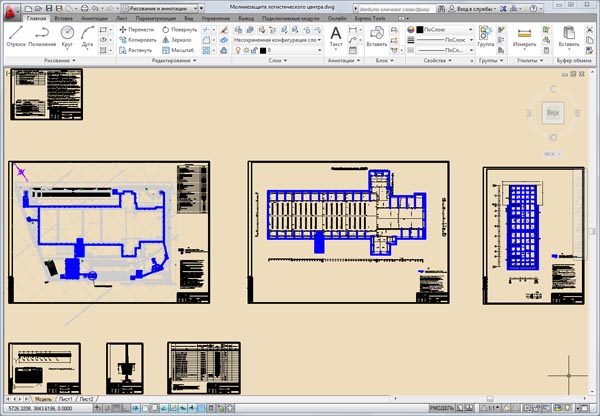
Task: Pick the Дуга (Arc) tool
Action: (88, 35)
